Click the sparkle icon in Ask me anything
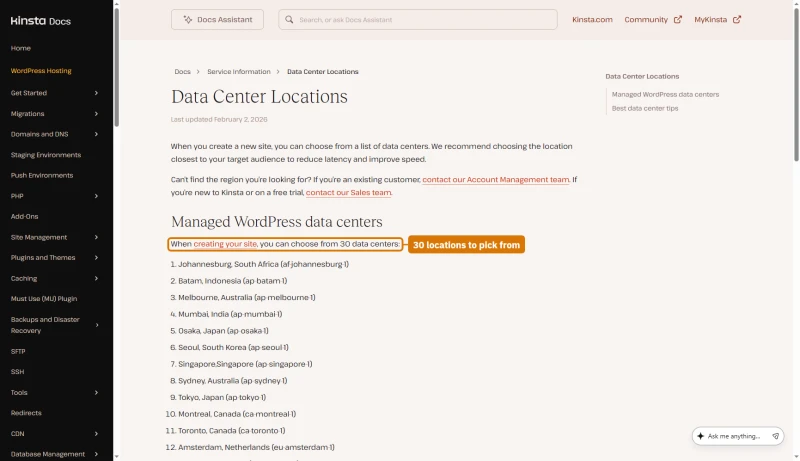Screen dimensions: 800x461 [x=701, y=436]
